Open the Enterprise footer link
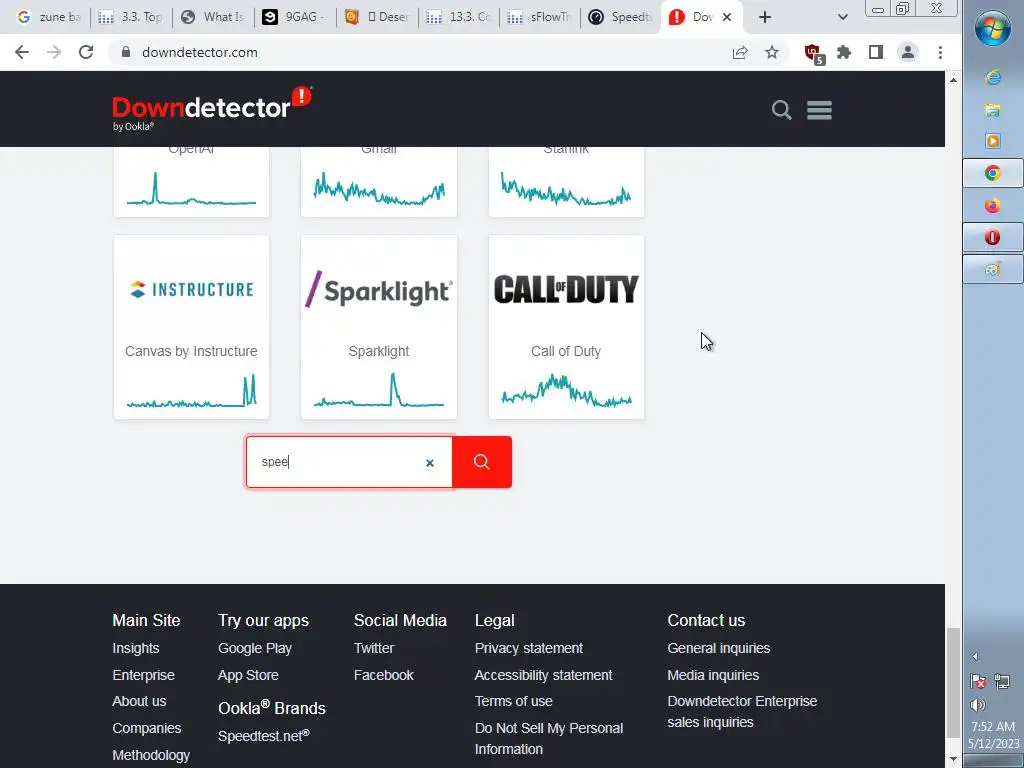This screenshot has width=1024, height=768. (144, 675)
